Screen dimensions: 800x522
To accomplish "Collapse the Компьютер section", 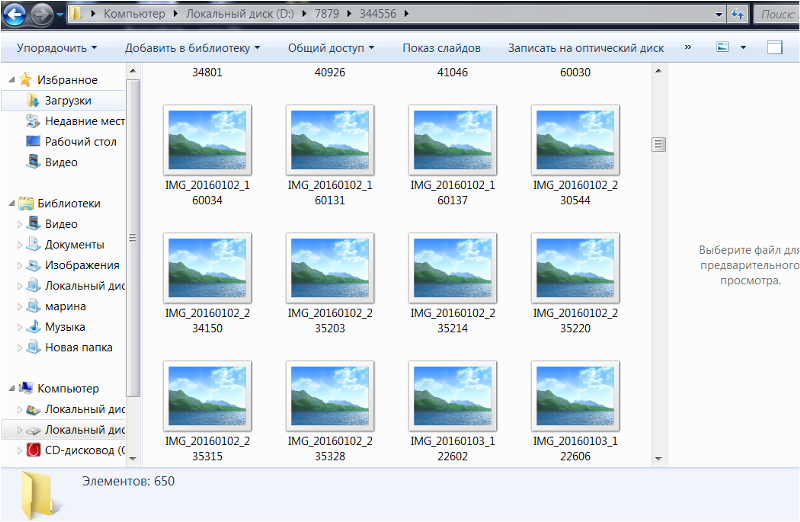I will 12,388.
